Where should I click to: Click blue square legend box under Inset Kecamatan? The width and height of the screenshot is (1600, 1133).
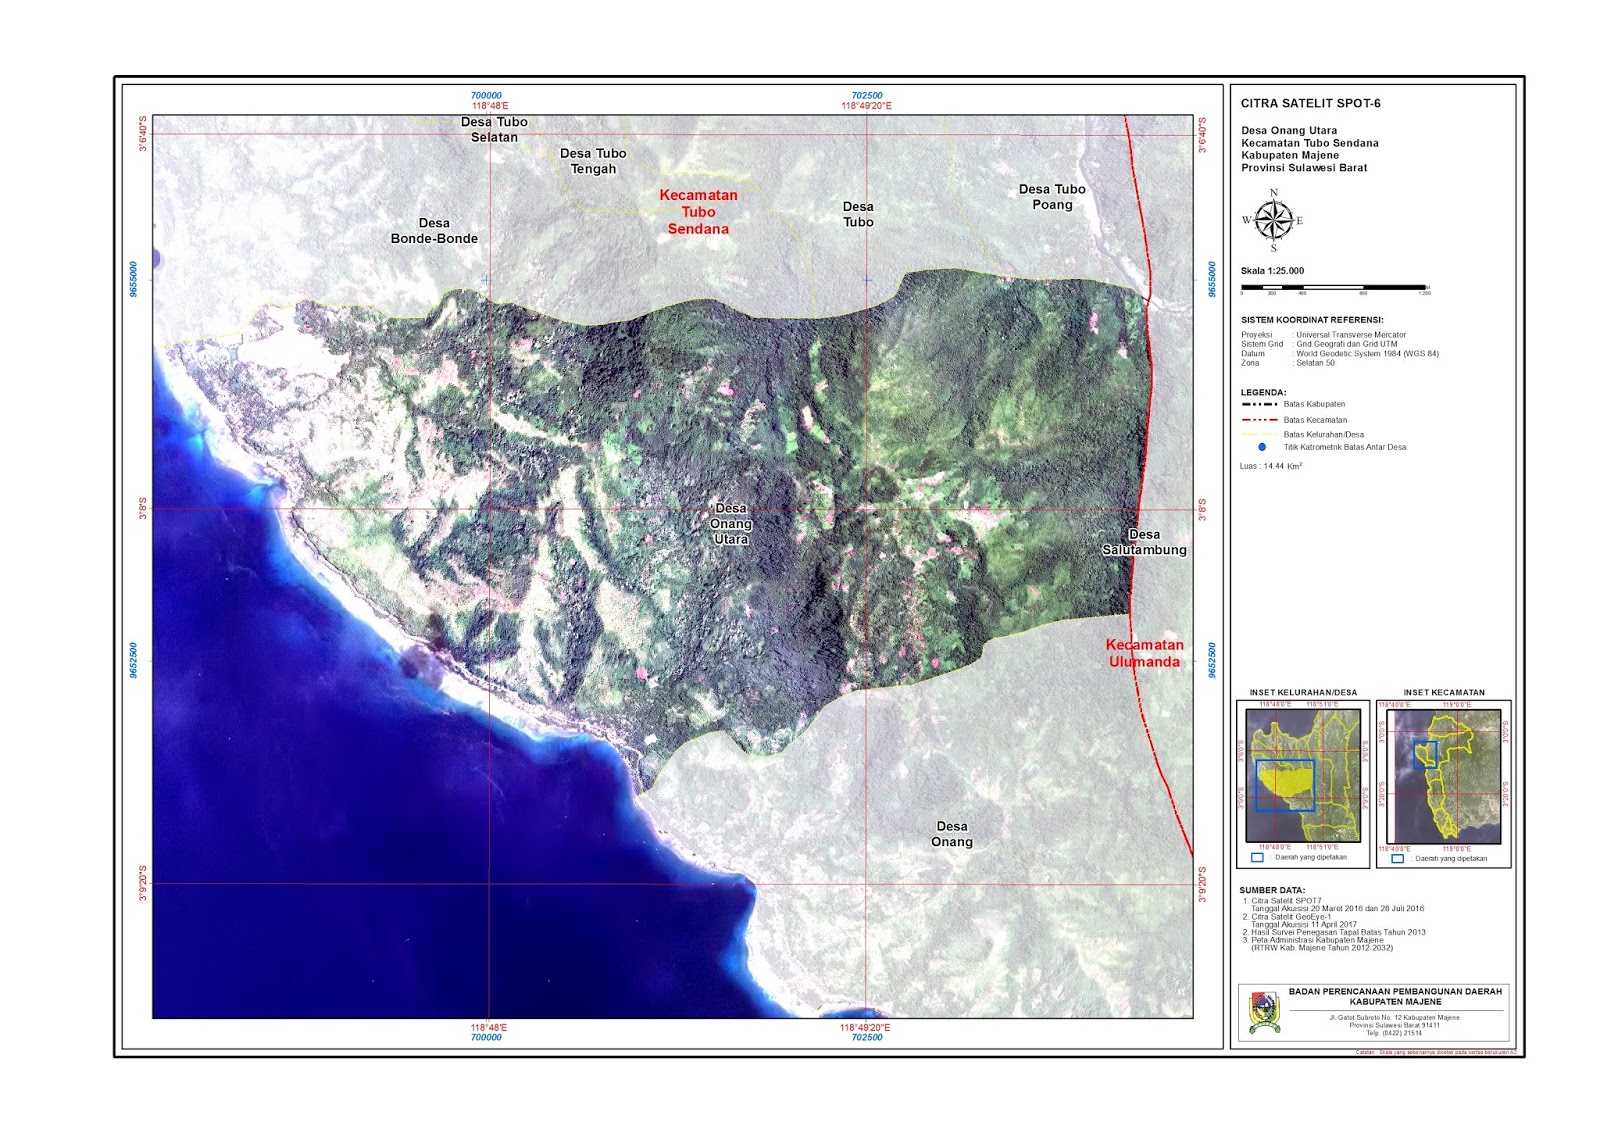pos(1397,858)
